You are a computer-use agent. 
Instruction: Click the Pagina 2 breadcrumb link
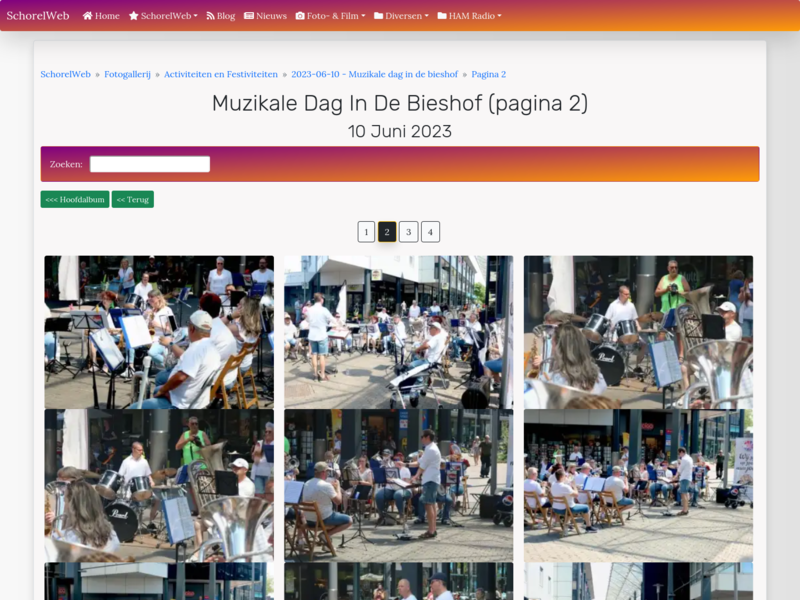[489, 74]
